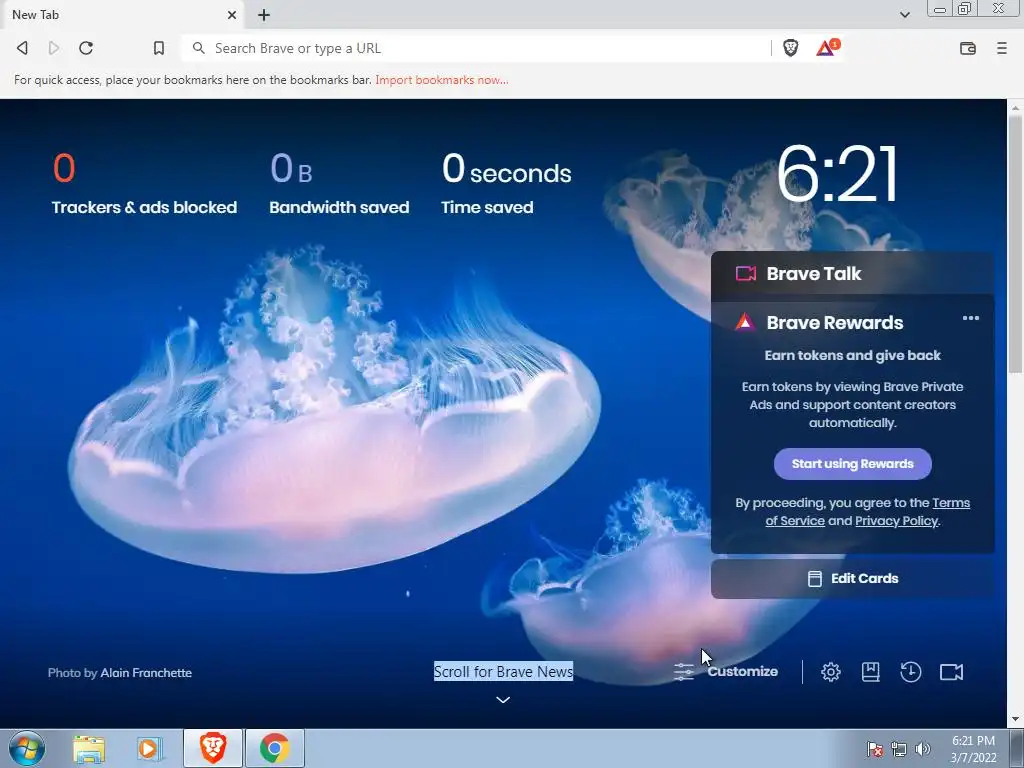
Task: Open Terms of Service link
Action: click(867, 512)
